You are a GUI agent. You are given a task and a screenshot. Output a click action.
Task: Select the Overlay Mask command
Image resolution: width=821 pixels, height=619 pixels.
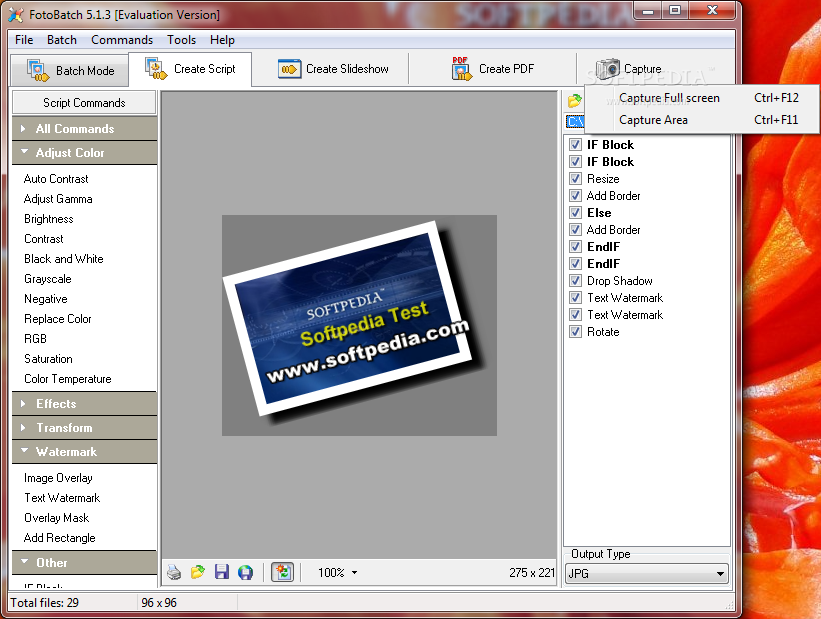pos(57,518)
